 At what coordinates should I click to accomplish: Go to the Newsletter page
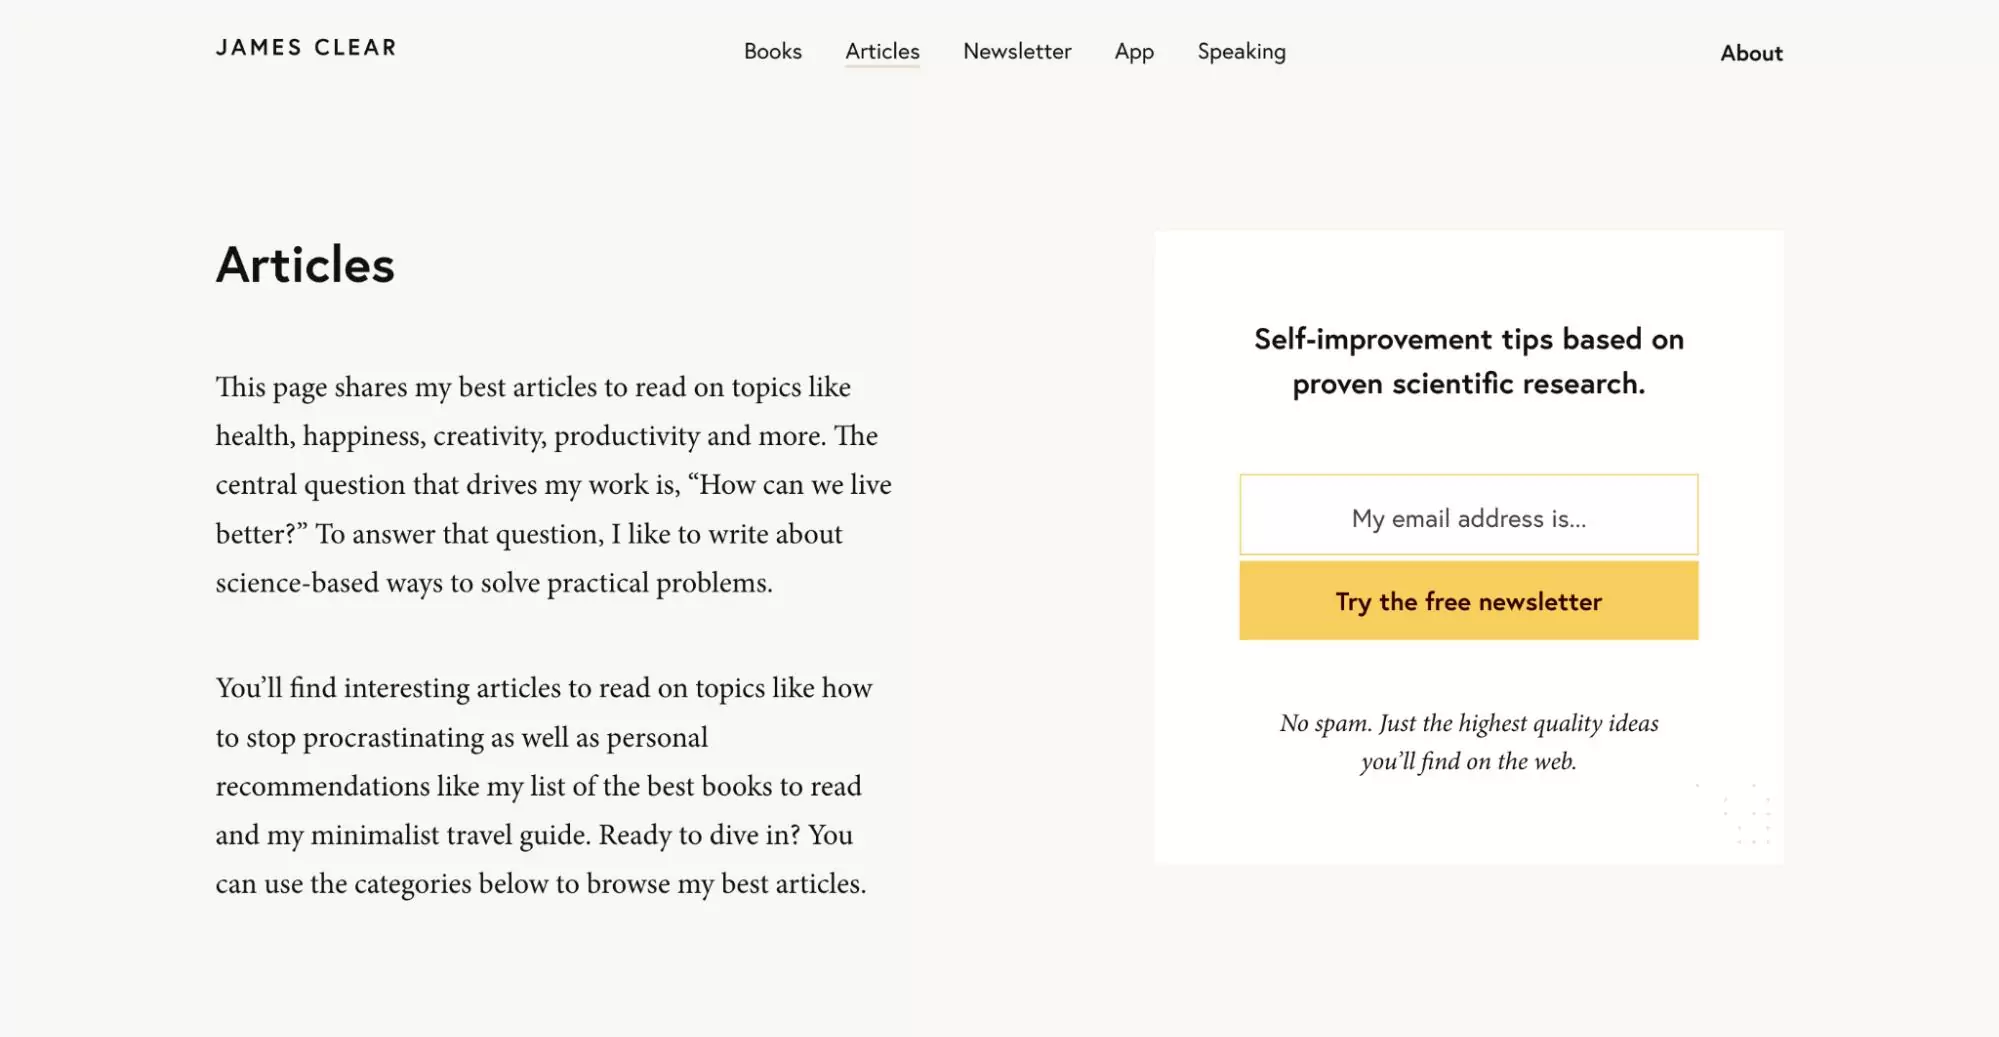pyautogui.click(x=1016, y=52)
